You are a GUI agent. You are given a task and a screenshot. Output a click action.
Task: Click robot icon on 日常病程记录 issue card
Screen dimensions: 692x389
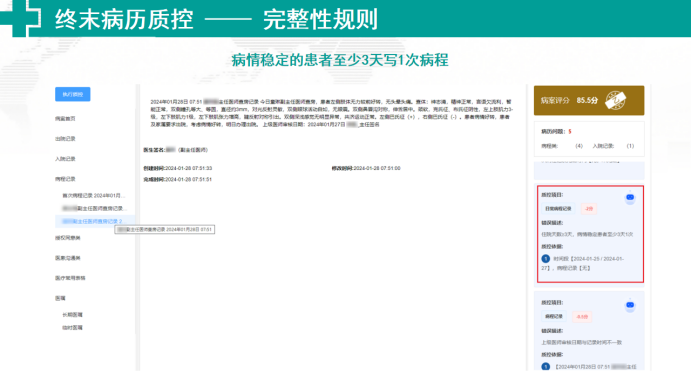click(630, 197)
